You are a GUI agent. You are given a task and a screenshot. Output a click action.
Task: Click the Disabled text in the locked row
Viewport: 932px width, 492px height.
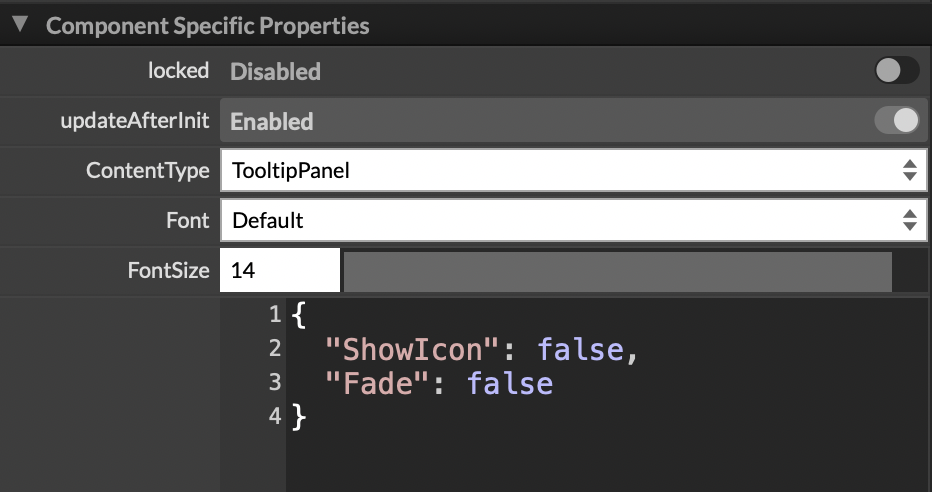(275, 72)
